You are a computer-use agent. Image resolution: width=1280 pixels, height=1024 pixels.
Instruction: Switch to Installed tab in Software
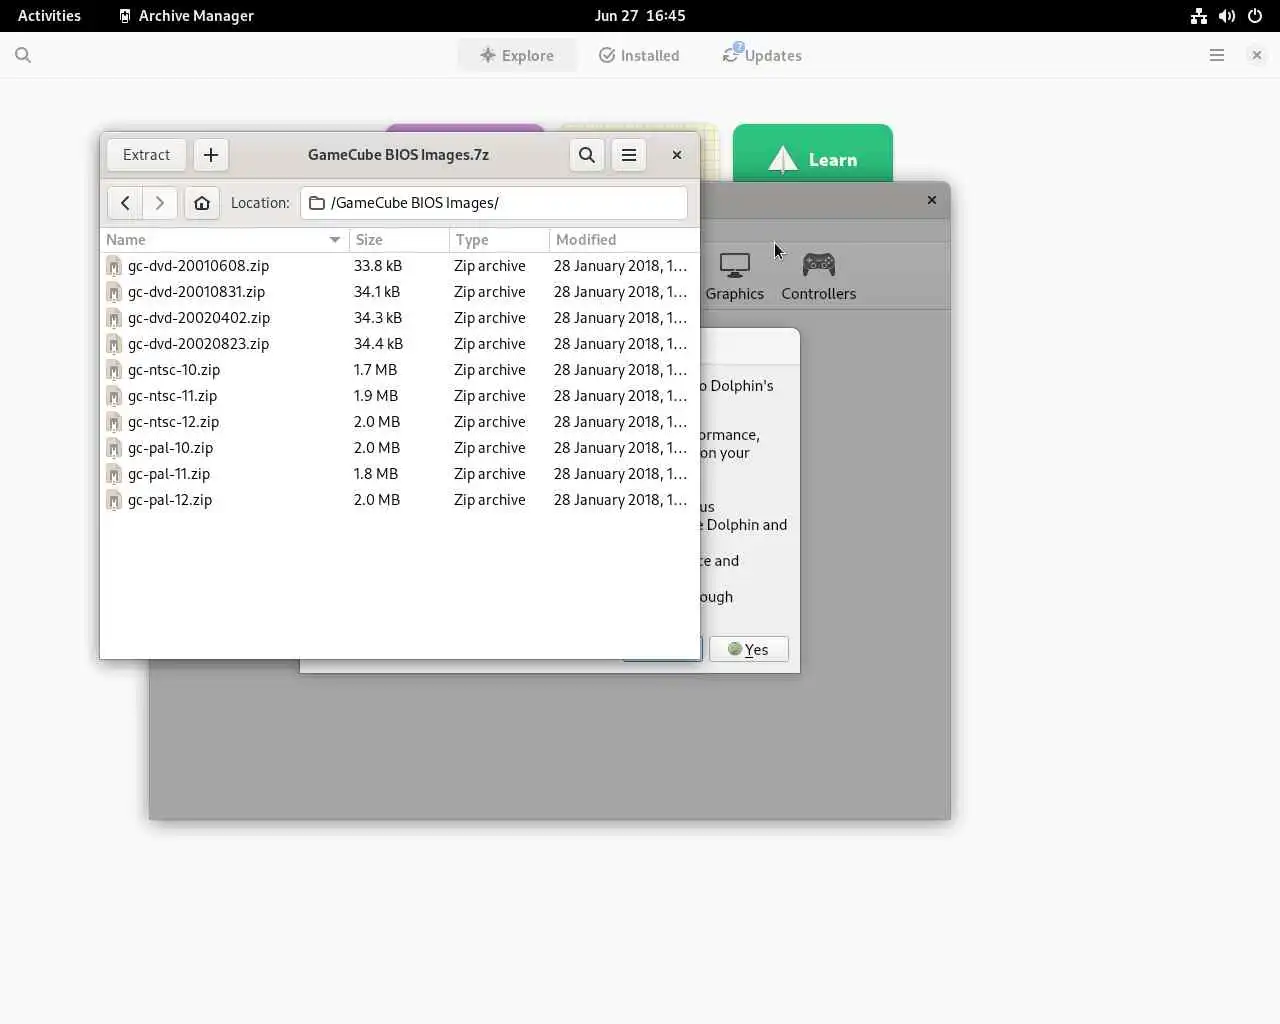click(x=639, y=56)
